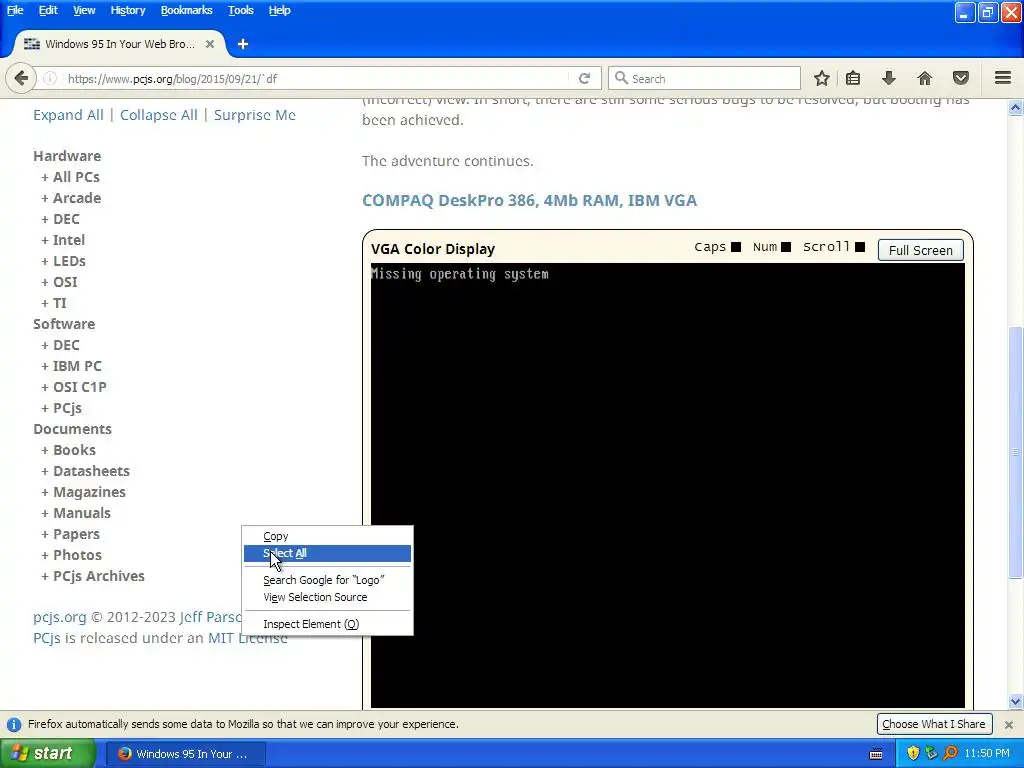Expand the Arcade section
1024x768 pixels.
(71, 198)
